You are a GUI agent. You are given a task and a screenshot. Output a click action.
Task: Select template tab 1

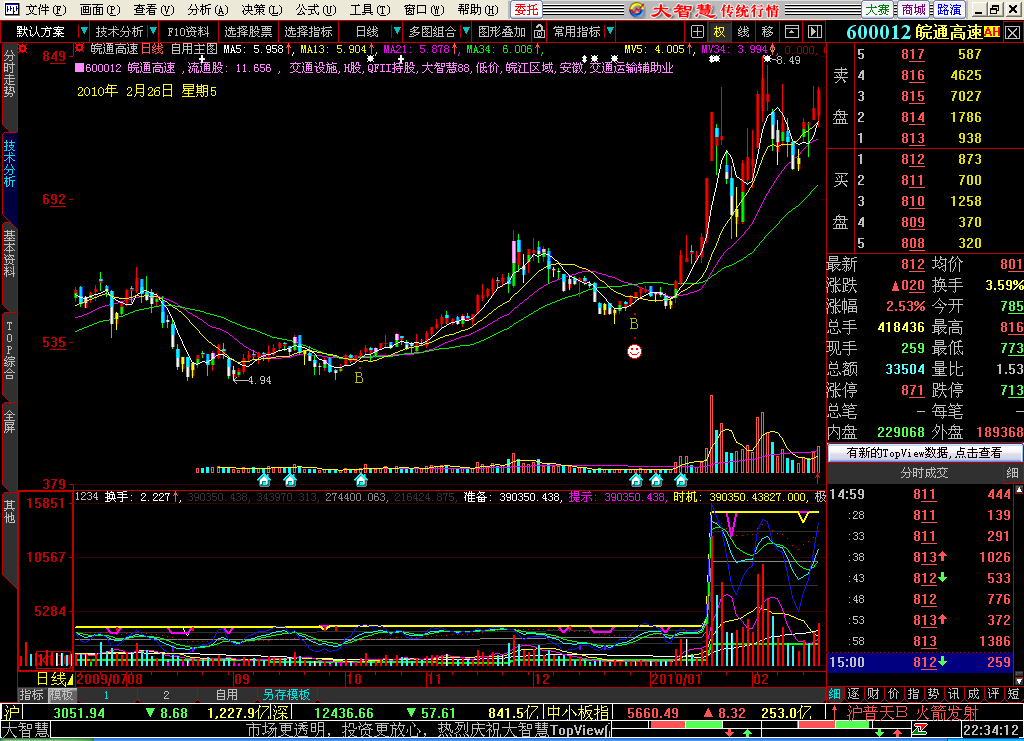point(106,695)
